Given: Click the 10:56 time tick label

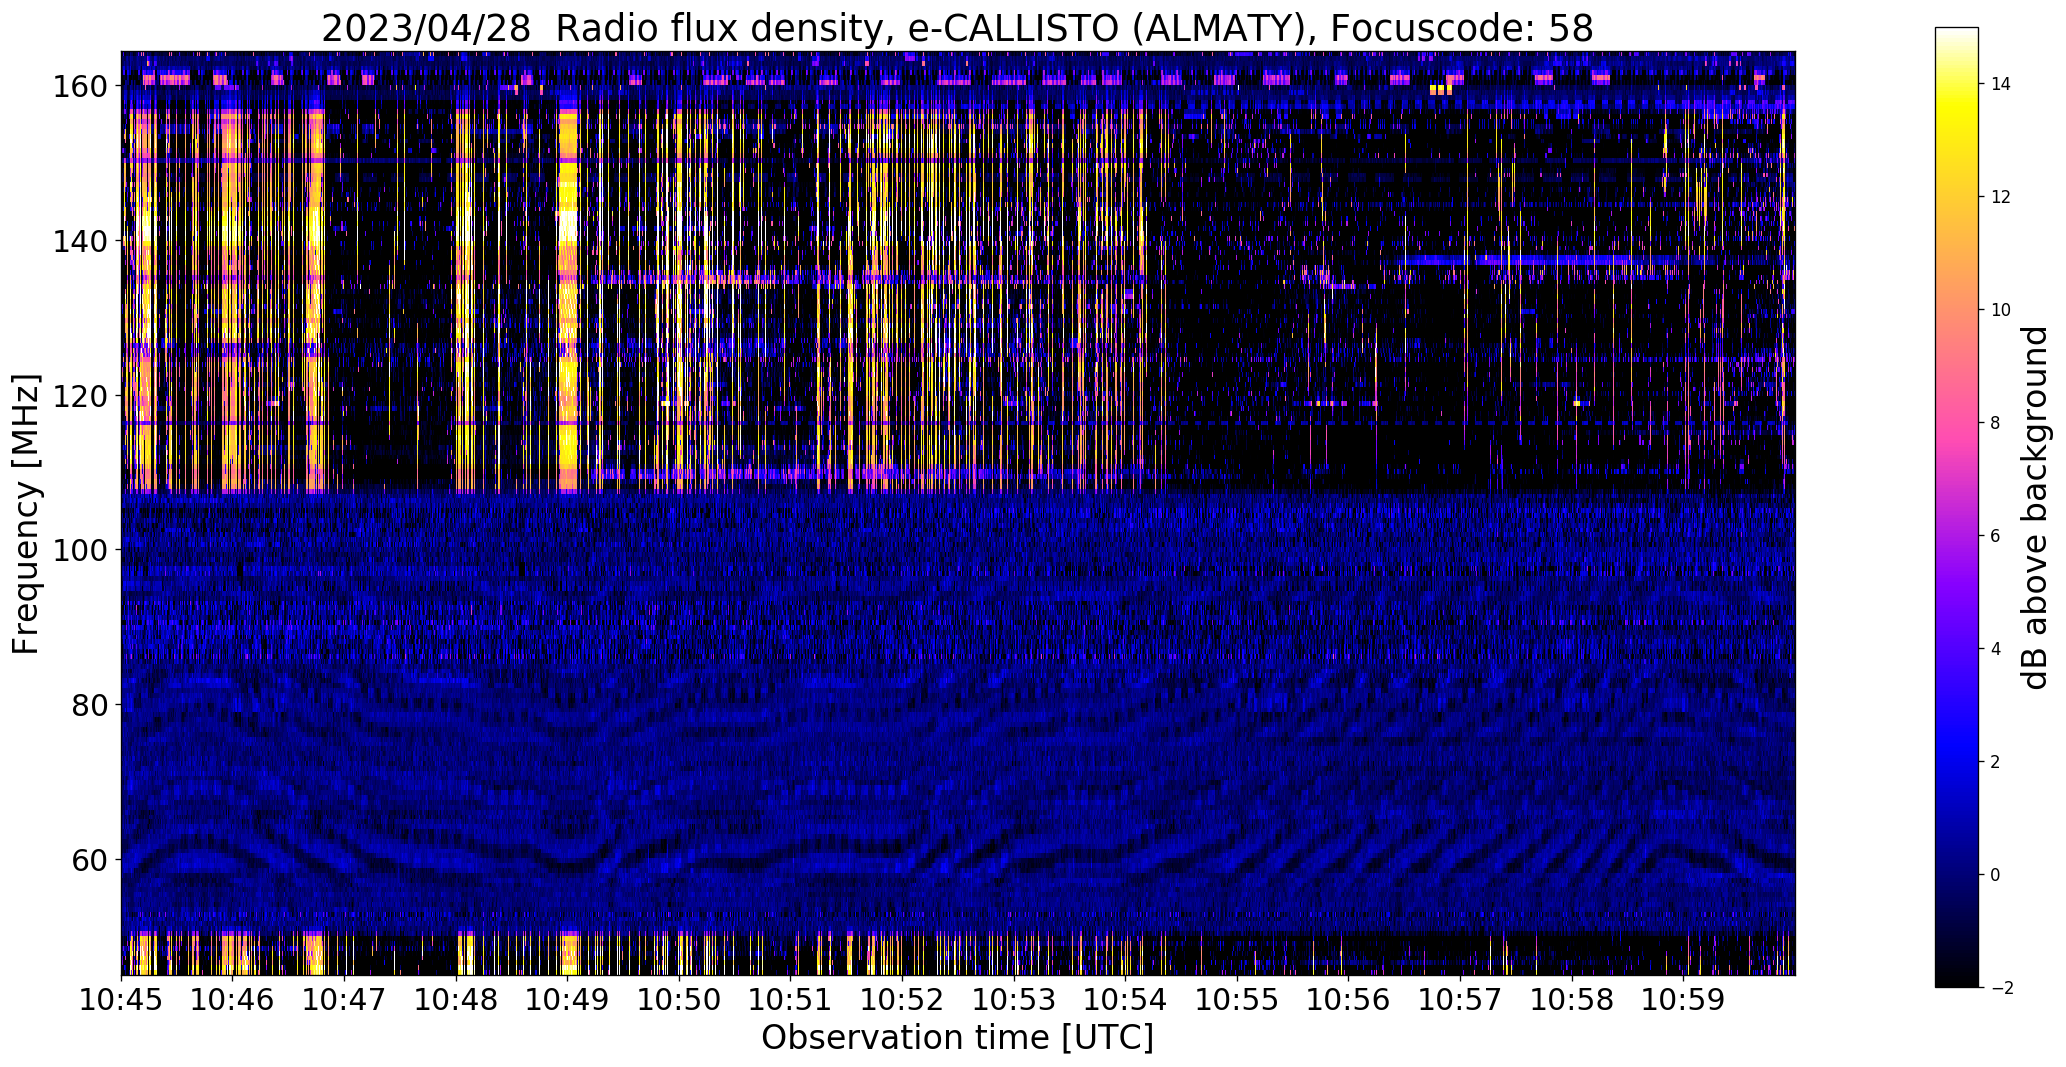Looking at the screenshot, I should click(1348, 999).
